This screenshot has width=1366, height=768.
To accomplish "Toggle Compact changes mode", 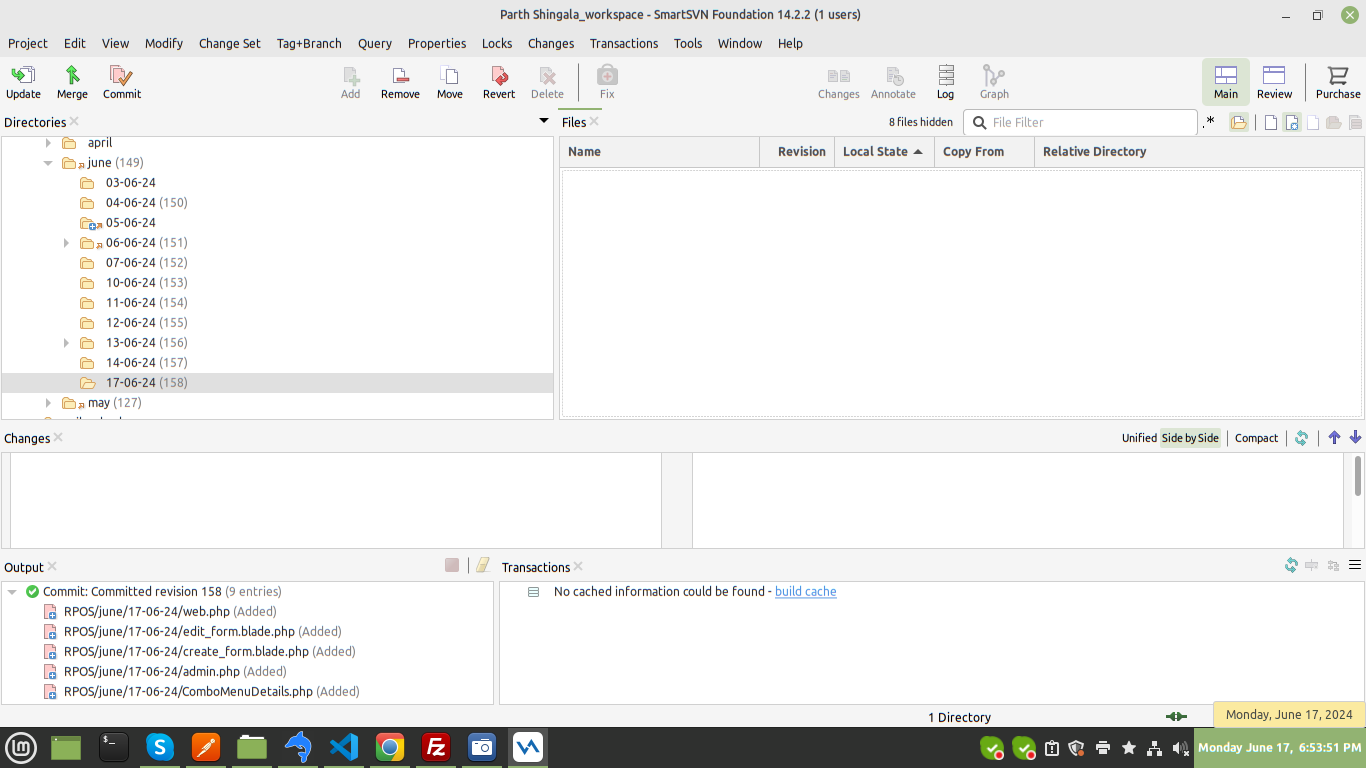I will coord(1256,438).
